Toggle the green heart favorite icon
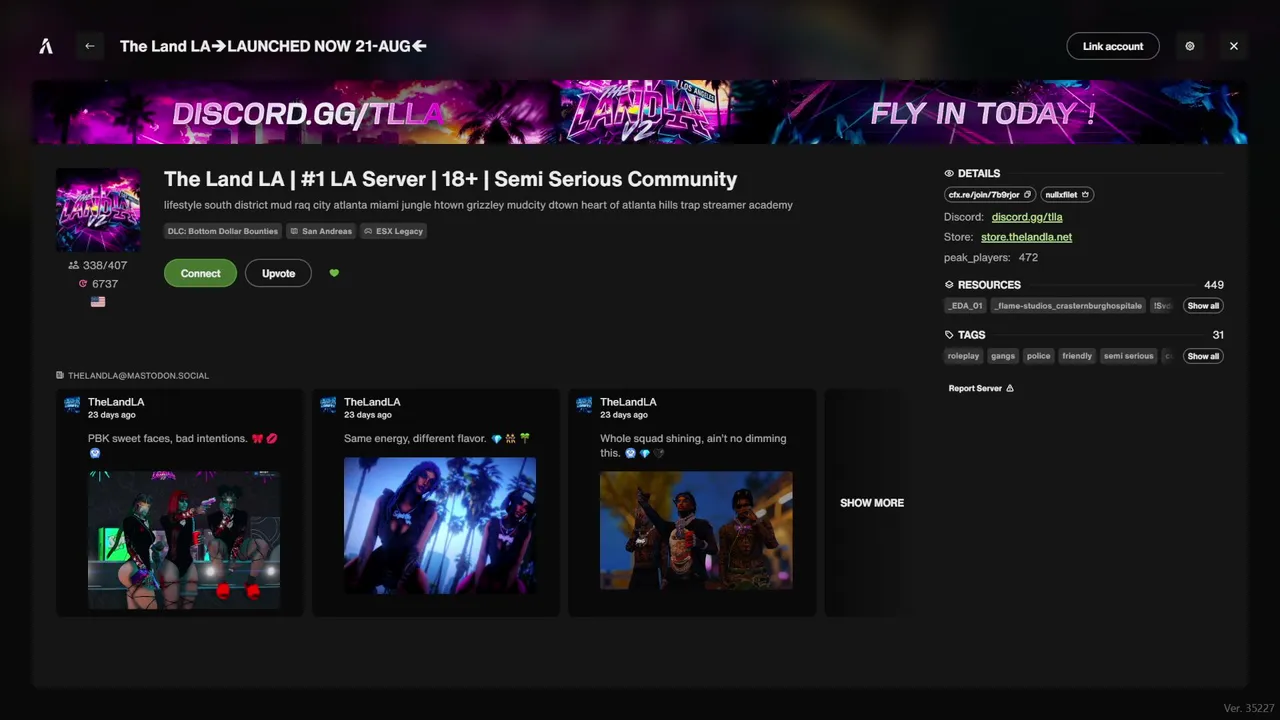This screenshot has width=1280, height=720. coord(334,273)
